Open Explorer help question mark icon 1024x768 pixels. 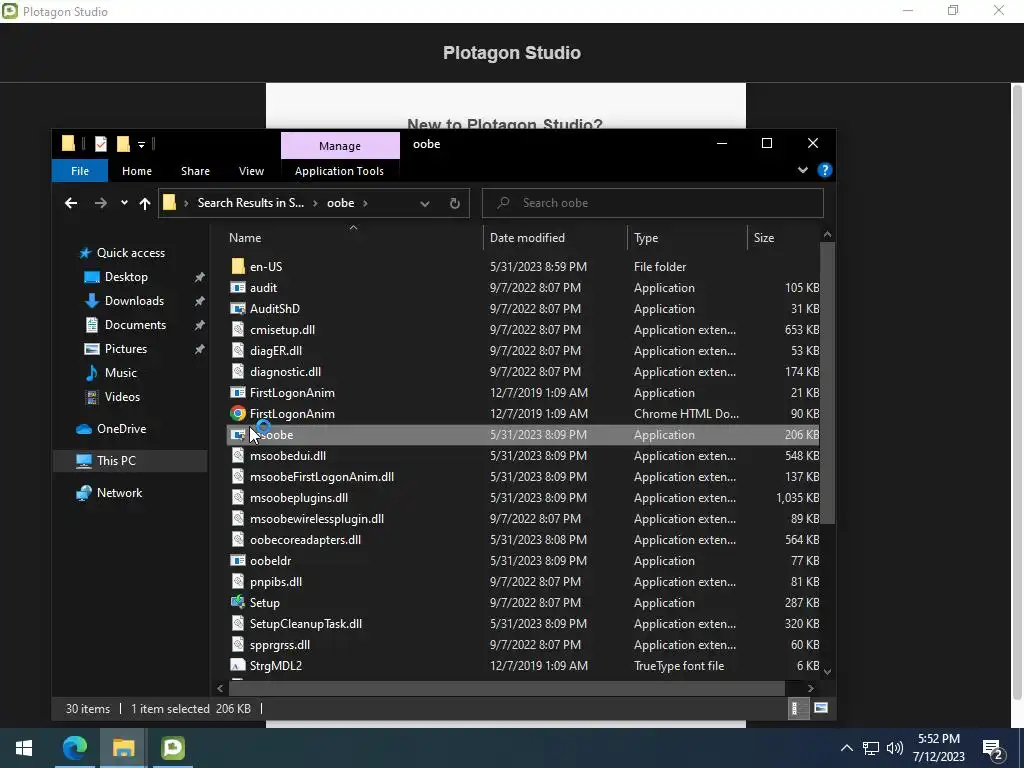[825, 170]
